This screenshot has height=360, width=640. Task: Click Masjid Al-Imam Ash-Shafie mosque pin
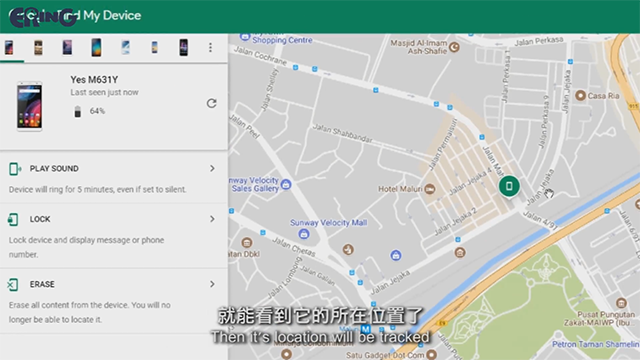(454, 47)
